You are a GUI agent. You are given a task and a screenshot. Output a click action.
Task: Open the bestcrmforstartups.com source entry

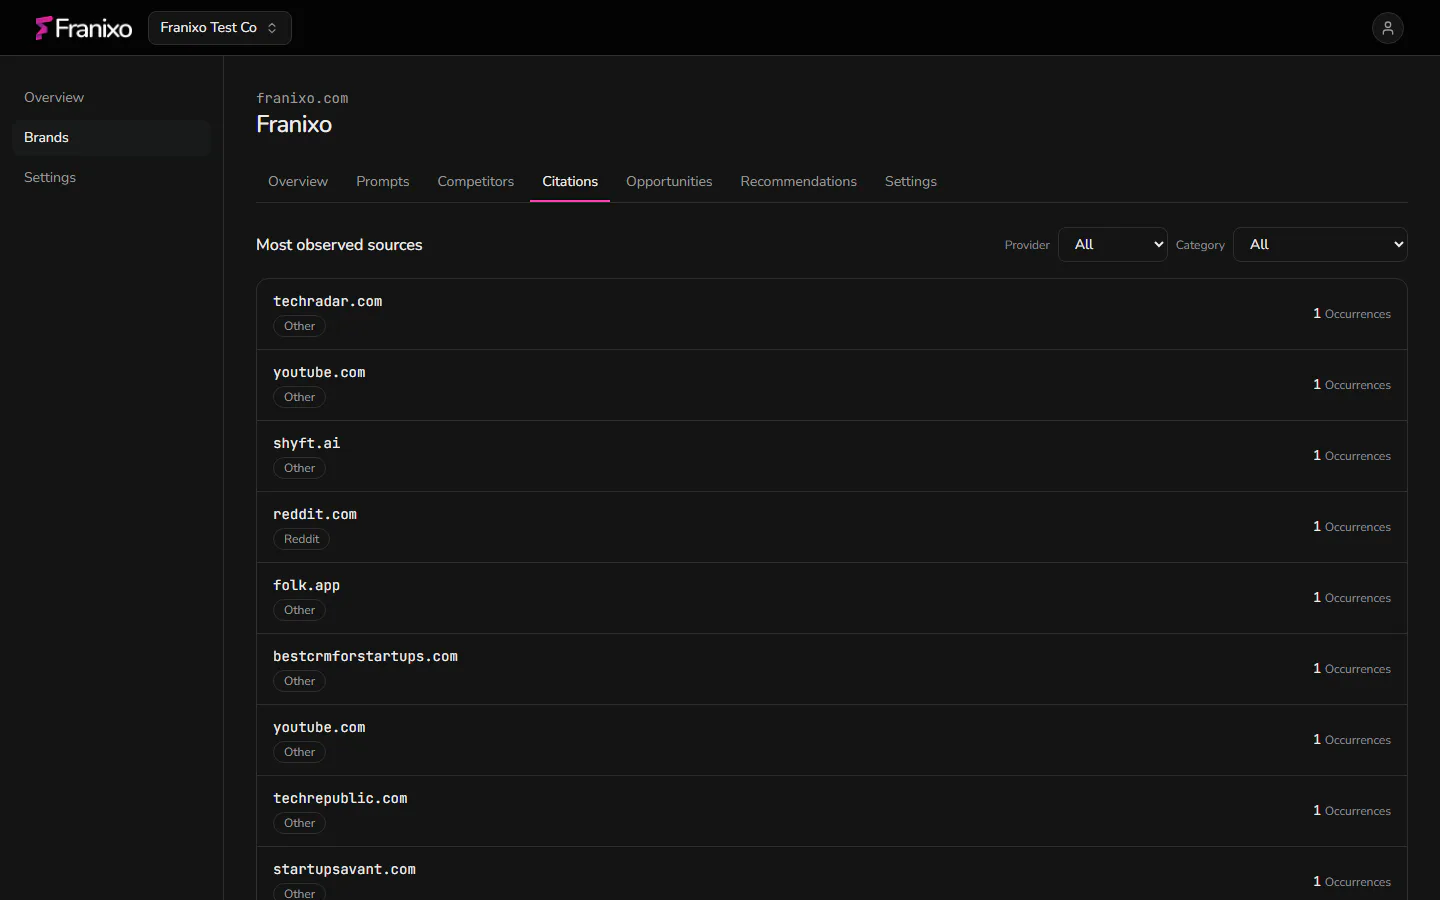pos(832,669)
